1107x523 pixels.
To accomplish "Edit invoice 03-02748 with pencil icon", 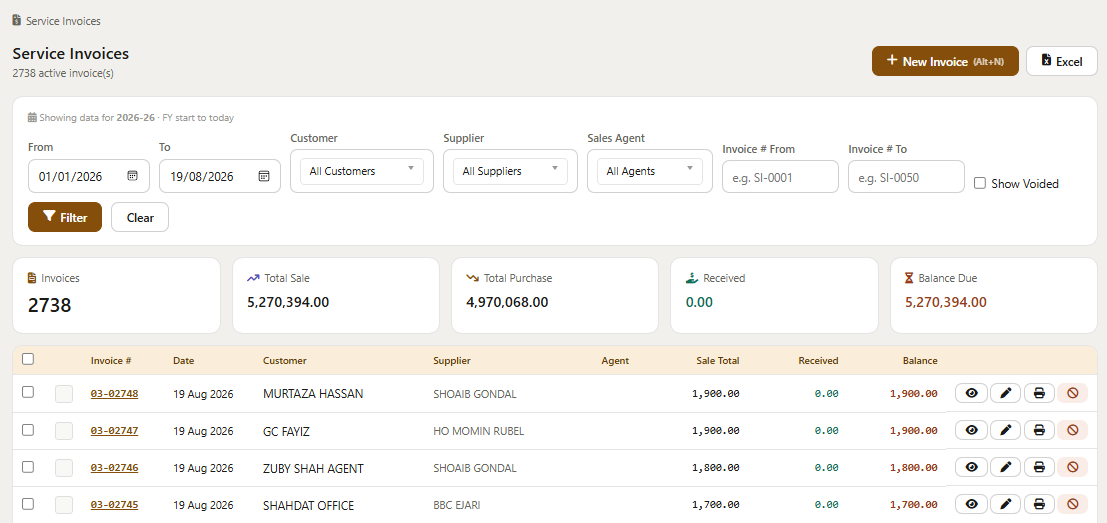I will pos(1005,393).
